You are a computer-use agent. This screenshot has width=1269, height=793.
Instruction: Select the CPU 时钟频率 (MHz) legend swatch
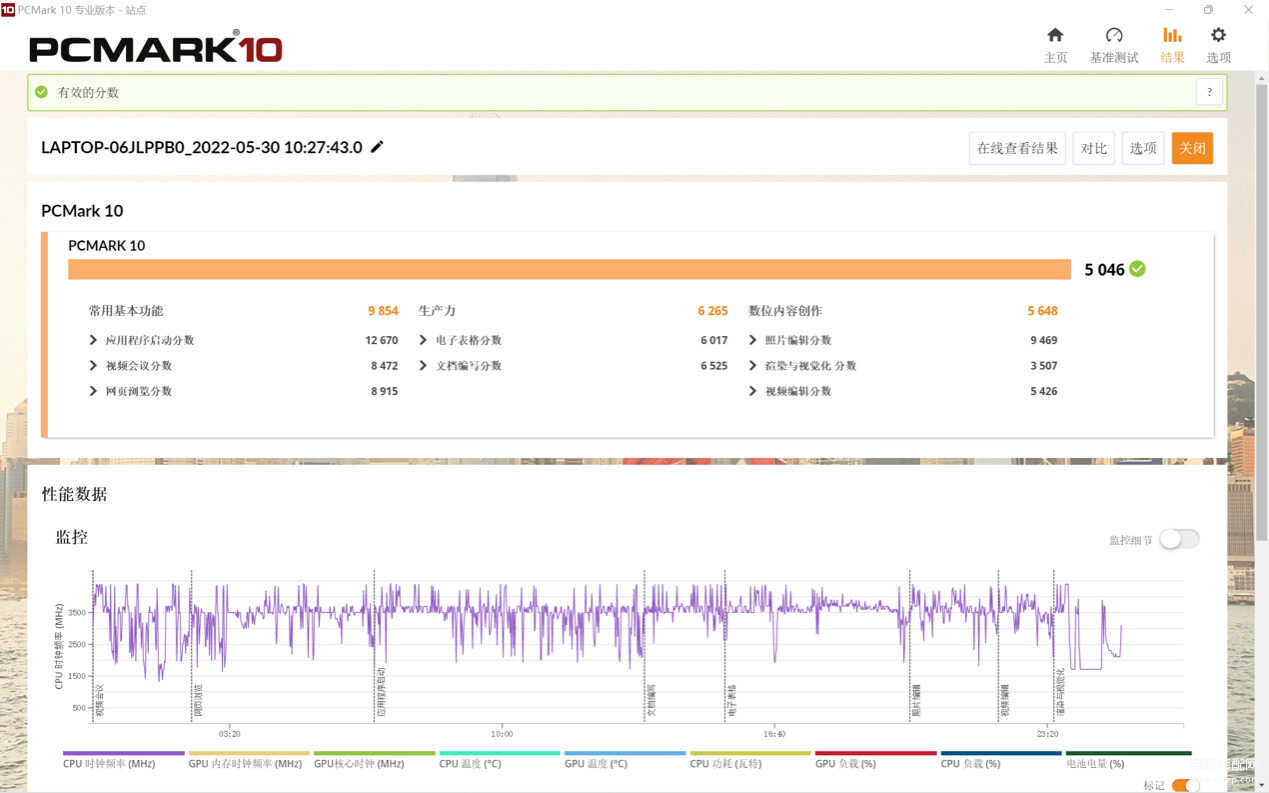pyautogui.click(x=124, y=753)
